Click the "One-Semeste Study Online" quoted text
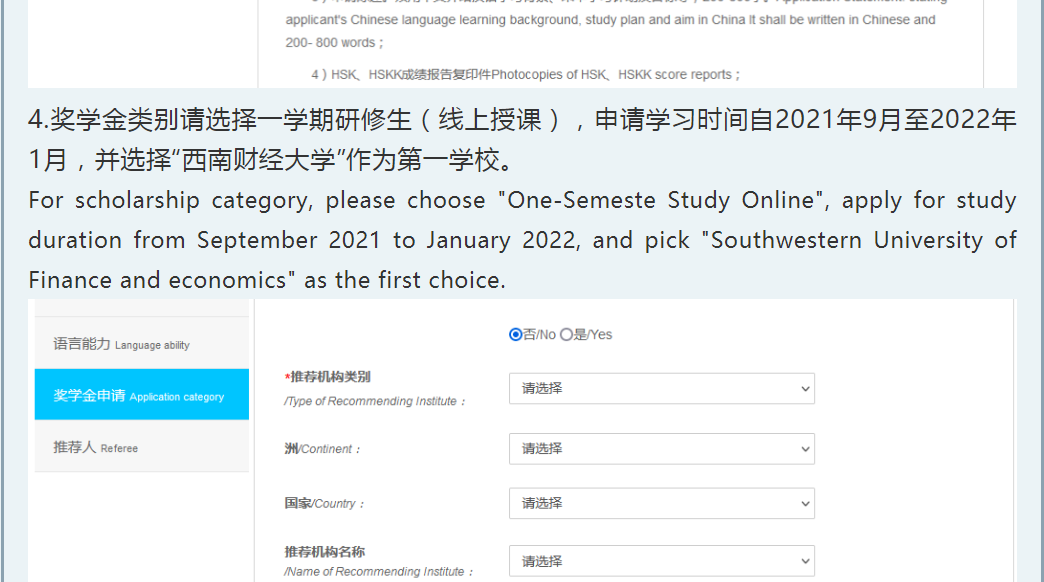The height and width of the screenshot is (582, 1044). [x=662, y=200]
